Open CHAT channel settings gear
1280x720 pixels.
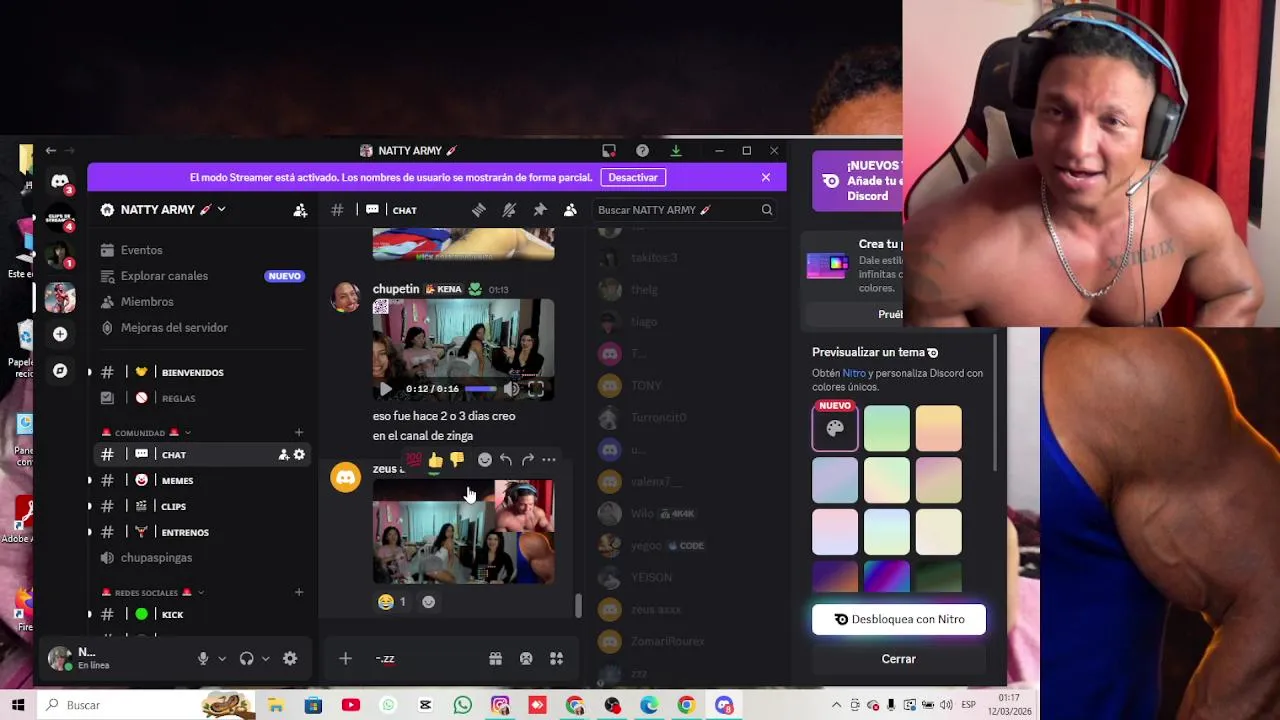299,455
